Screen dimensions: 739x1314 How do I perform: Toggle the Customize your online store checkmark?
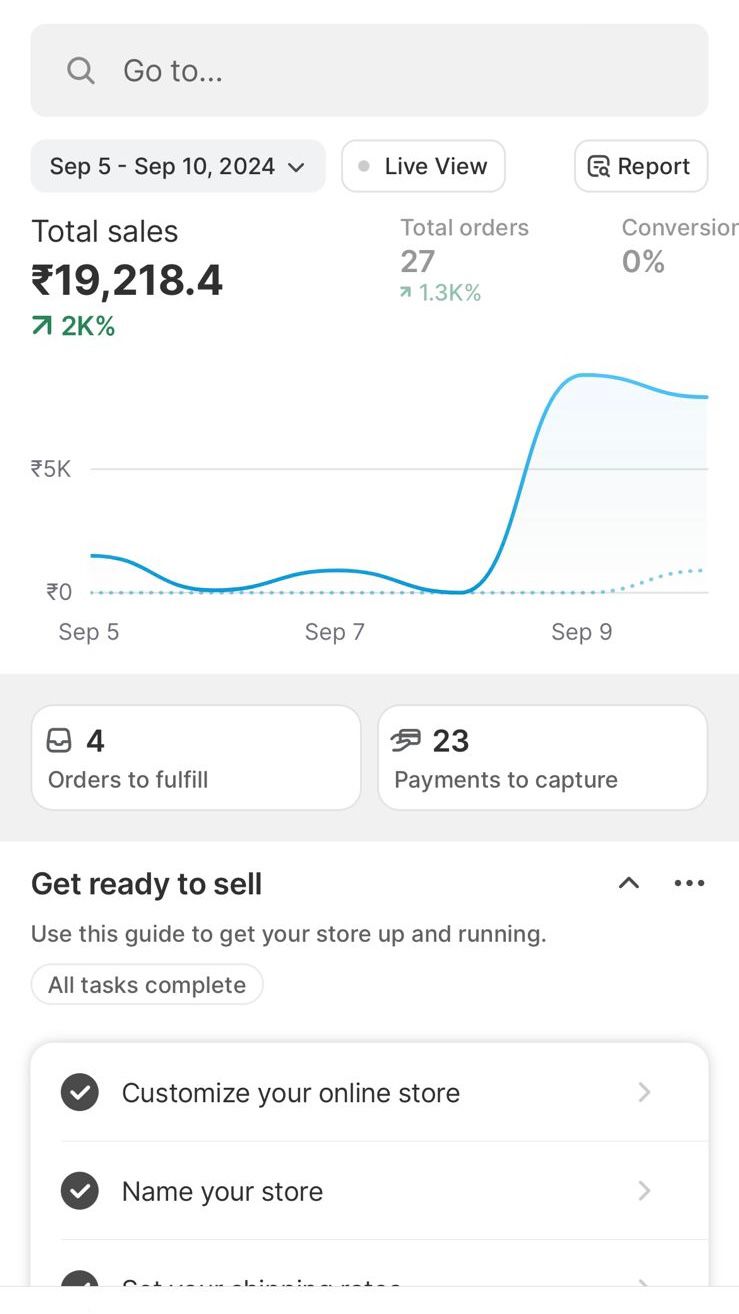point(80,1092)
